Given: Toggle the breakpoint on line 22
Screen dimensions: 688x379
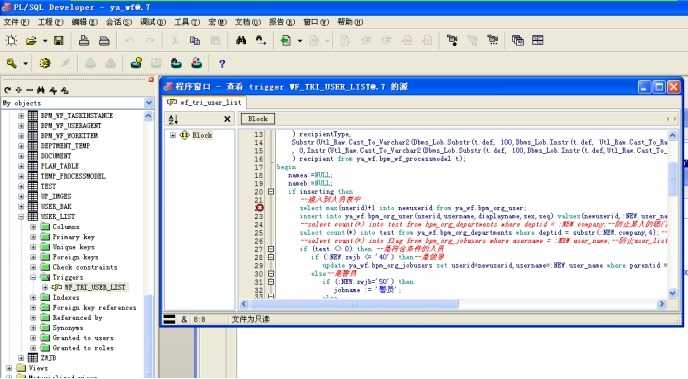Looking at the screenshot, I should pyautogui.click(x=259, y=208).
